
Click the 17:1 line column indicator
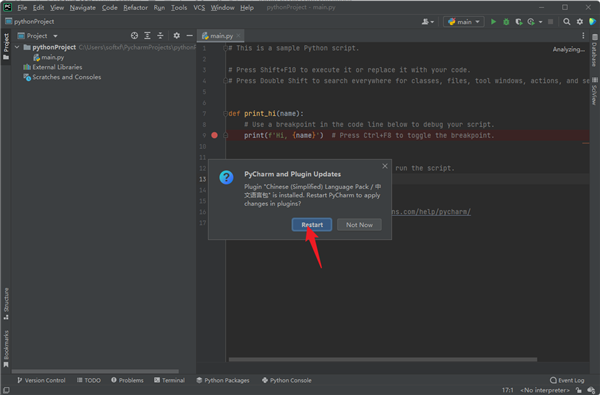508,390
